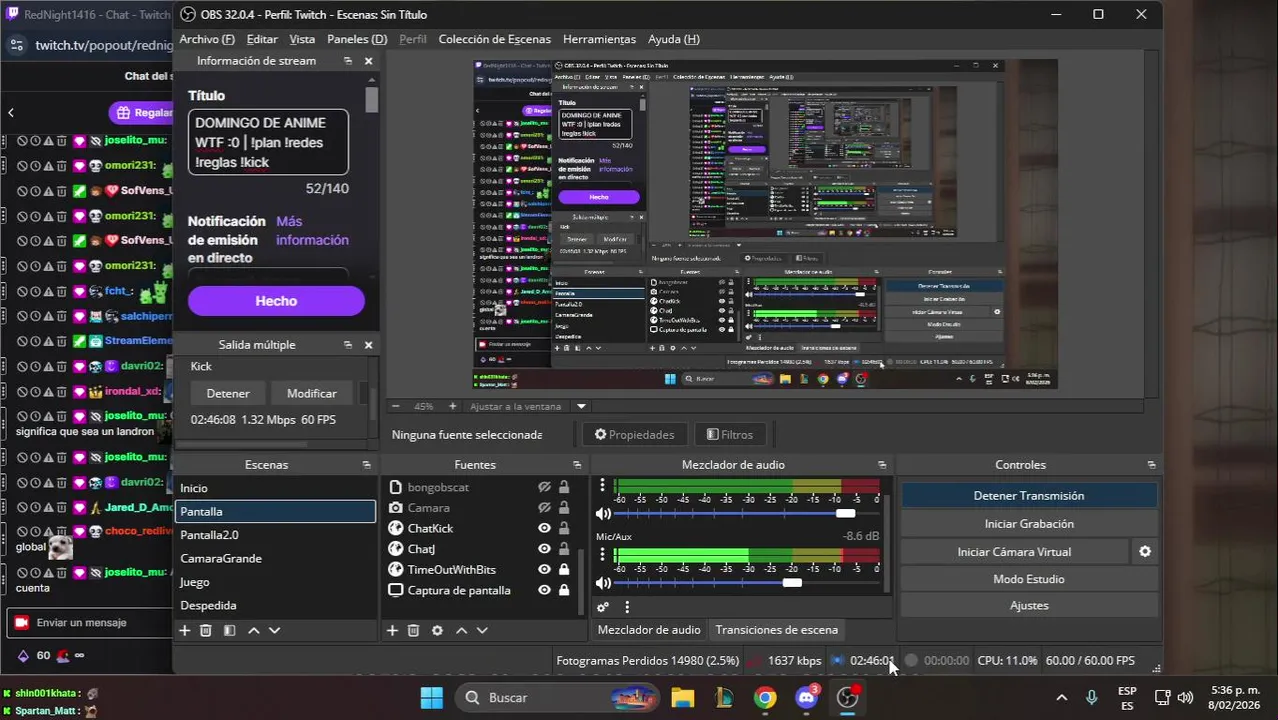This screenshot has height=720, width=1278.
Task: Close the Información de stream dock
Action: tap(368, 61)
